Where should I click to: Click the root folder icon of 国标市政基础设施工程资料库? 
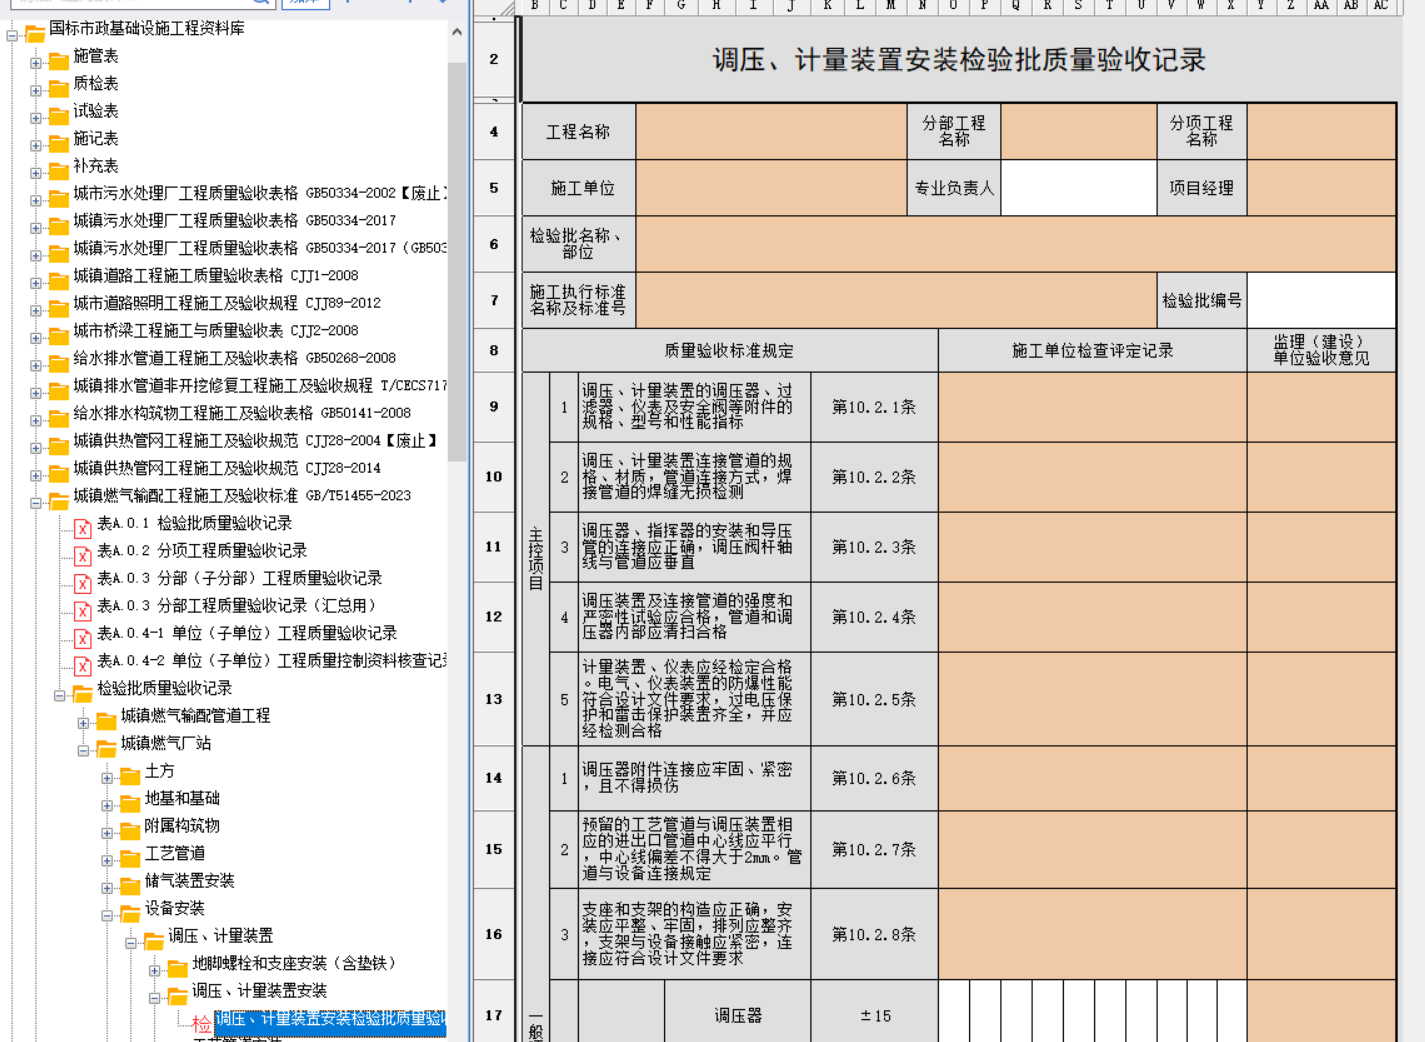tap(35, 34)
